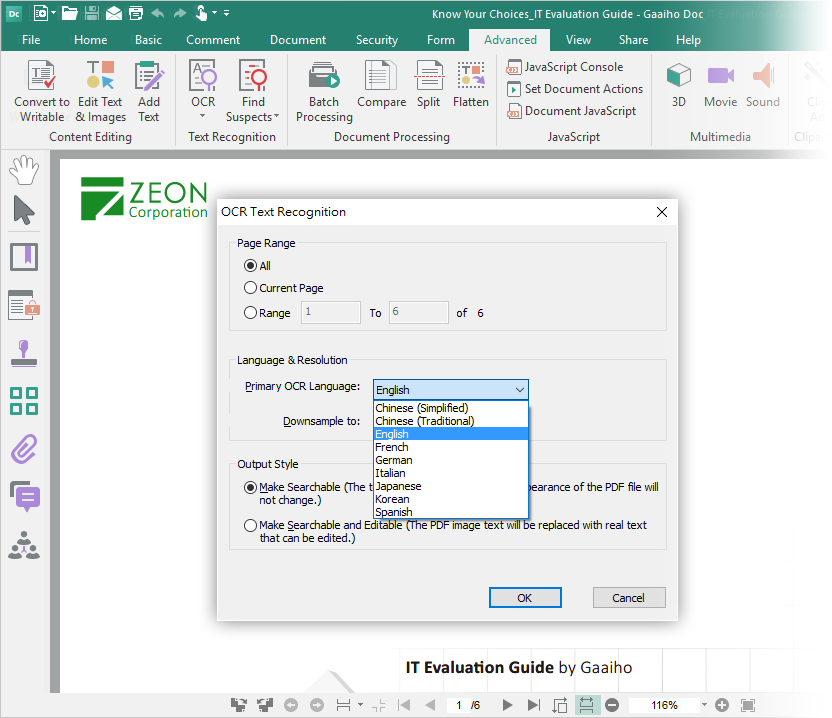Image resolution: width=832 pixels, height=718 pixels.
Task: Open Set Document Actions
Action: [x=575, y=89]
